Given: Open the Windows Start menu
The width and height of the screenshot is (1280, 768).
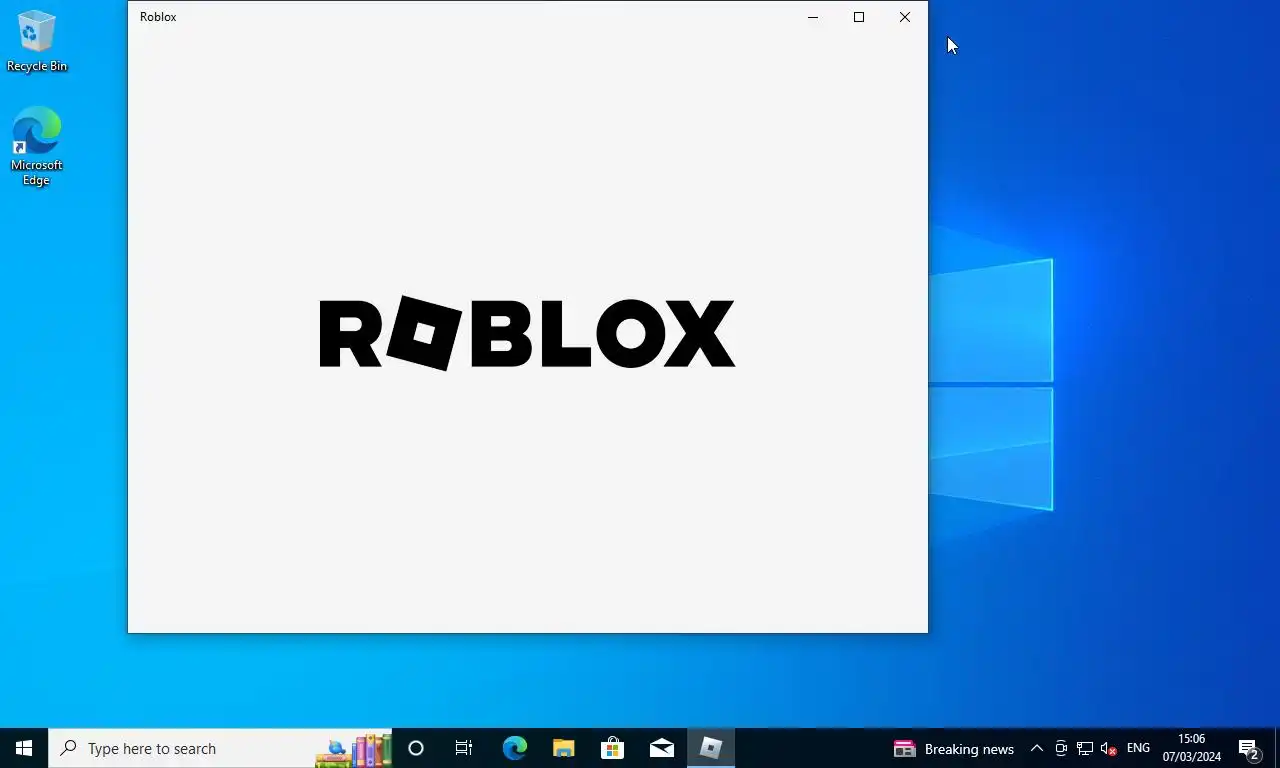Looking at the screenshot, I should click(24, 748).
